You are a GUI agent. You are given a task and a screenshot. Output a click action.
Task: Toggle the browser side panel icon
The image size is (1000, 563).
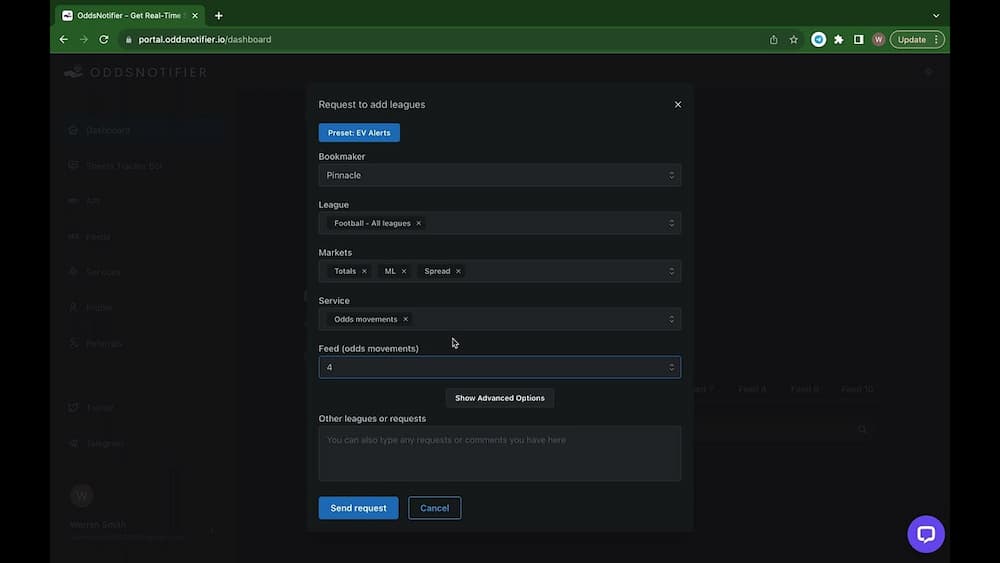click(858, 40)
